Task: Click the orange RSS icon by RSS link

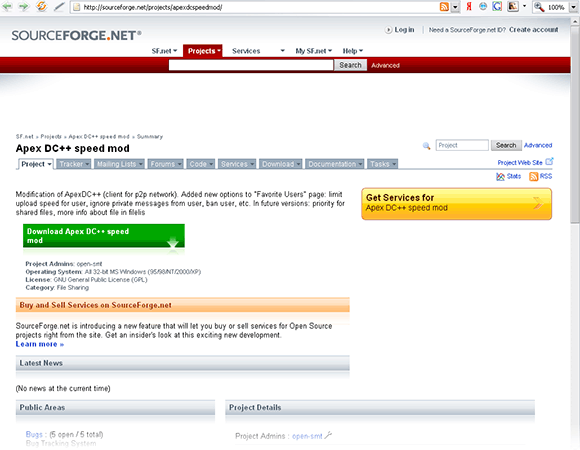Action: tap(533, 177)
